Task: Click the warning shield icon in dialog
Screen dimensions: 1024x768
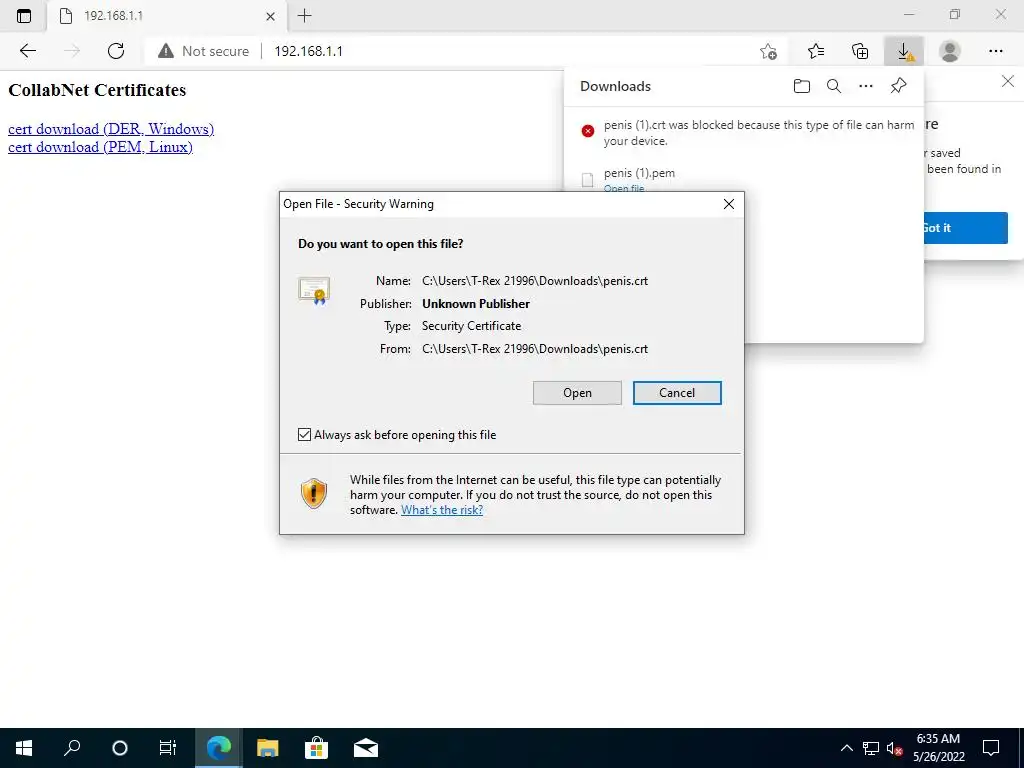Action: pyautogui.click(x=313, y=493)
